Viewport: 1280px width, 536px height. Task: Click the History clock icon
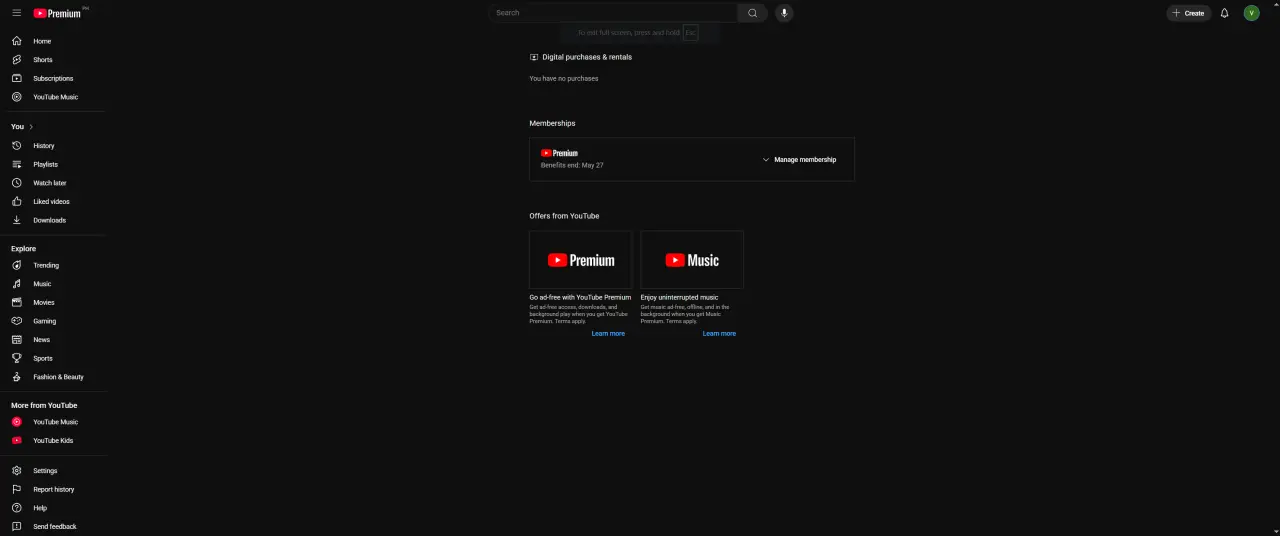[16, 146]
